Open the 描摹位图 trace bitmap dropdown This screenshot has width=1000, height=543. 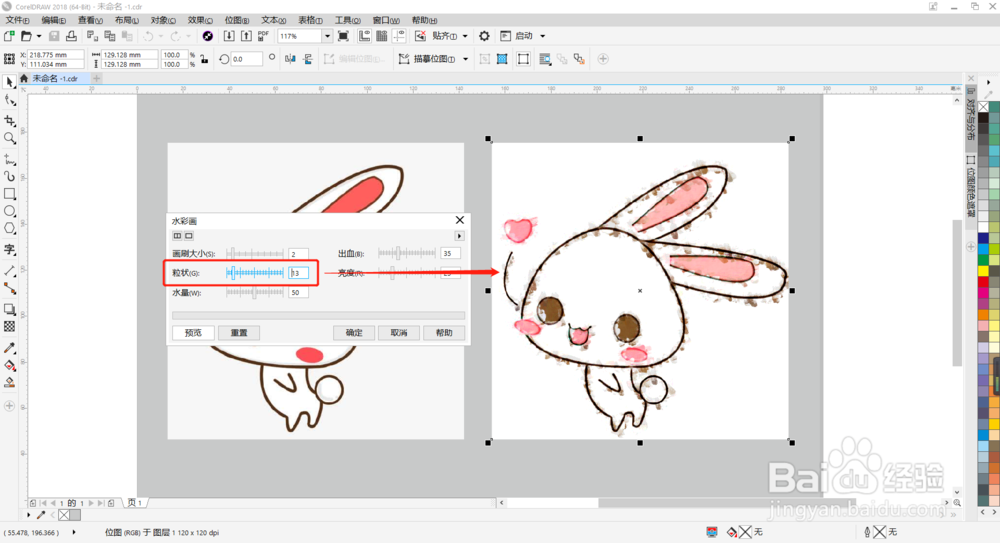(466, 59)
